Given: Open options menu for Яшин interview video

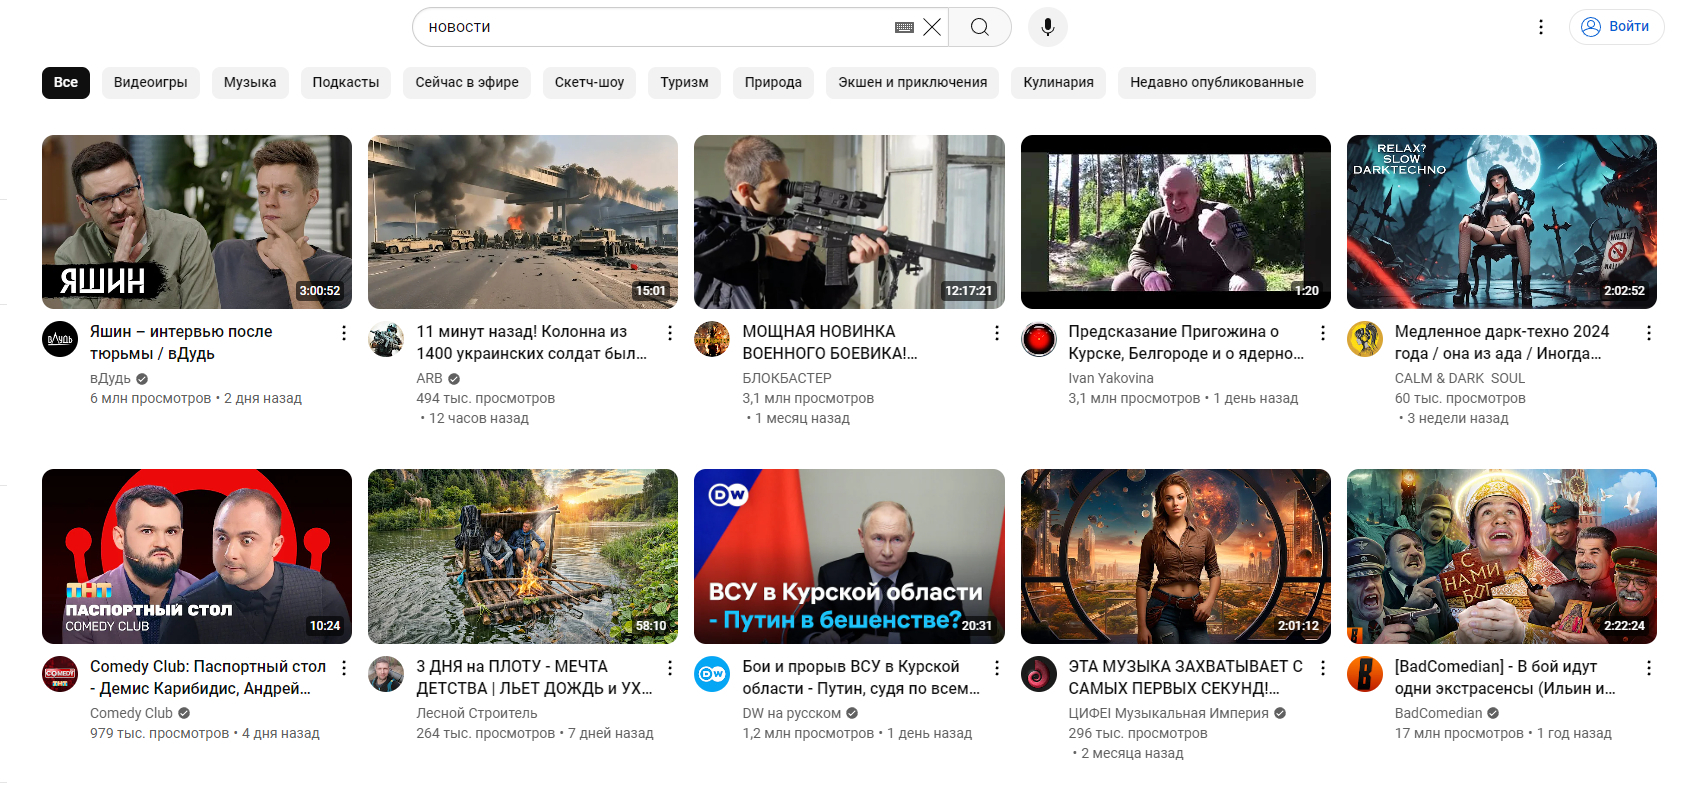Looking at the screenshot, I should (344, 333).
